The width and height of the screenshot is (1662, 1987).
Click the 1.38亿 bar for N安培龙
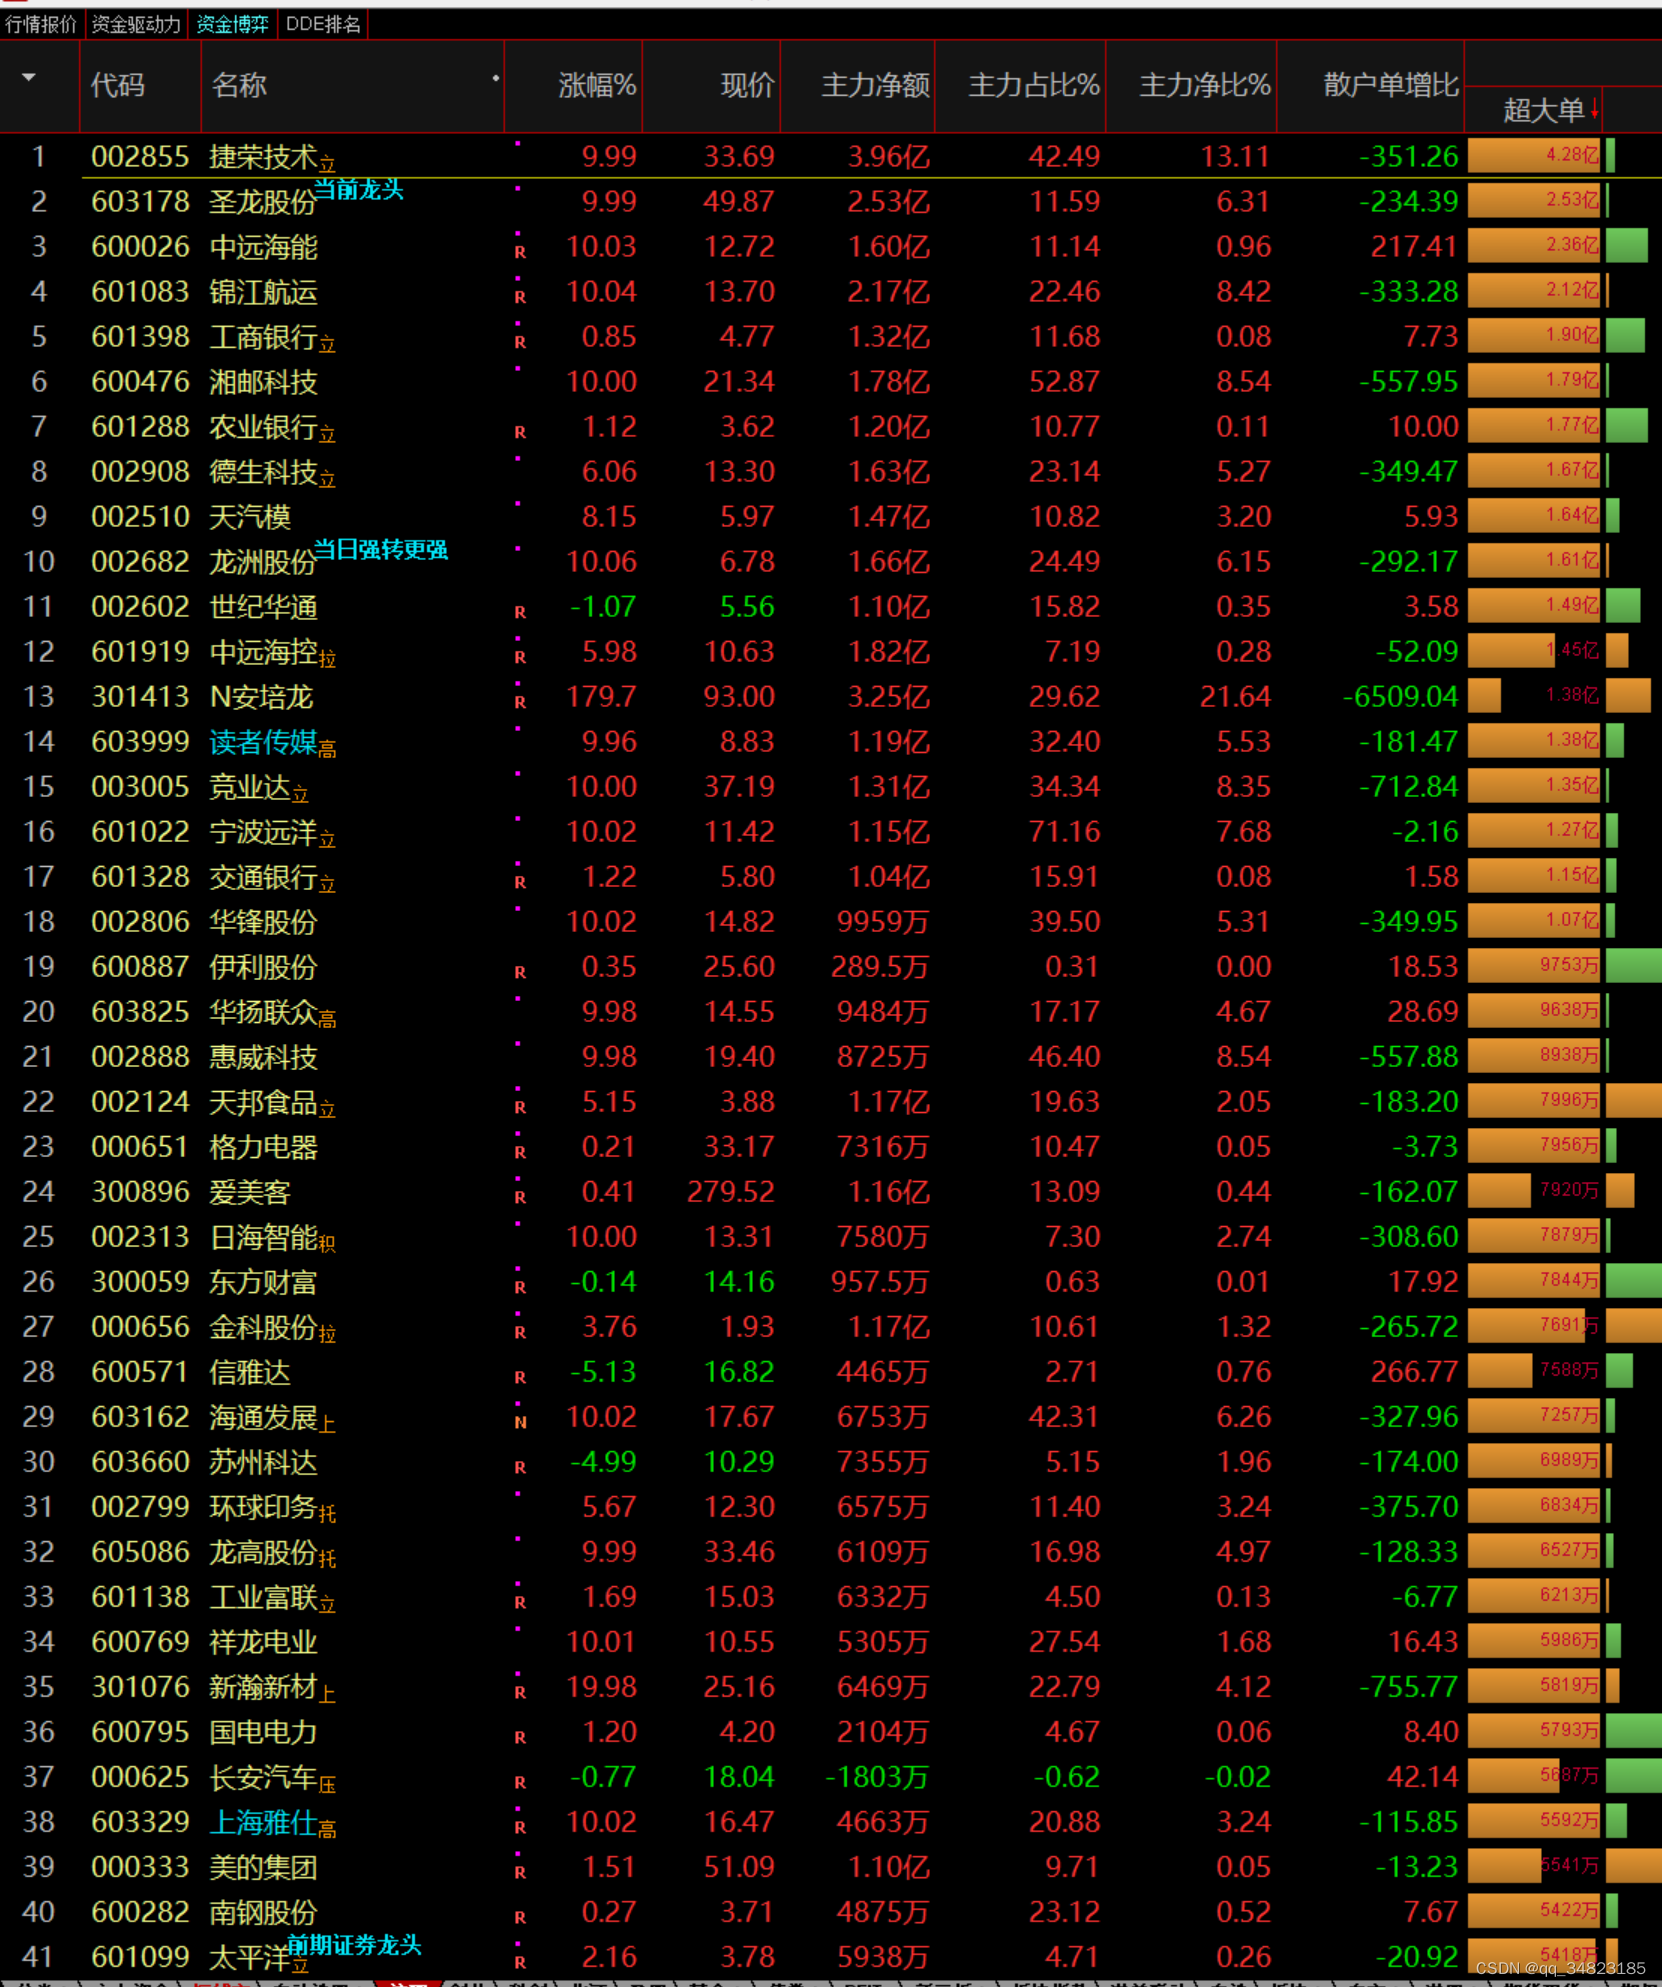click(x=1534, y=695)
